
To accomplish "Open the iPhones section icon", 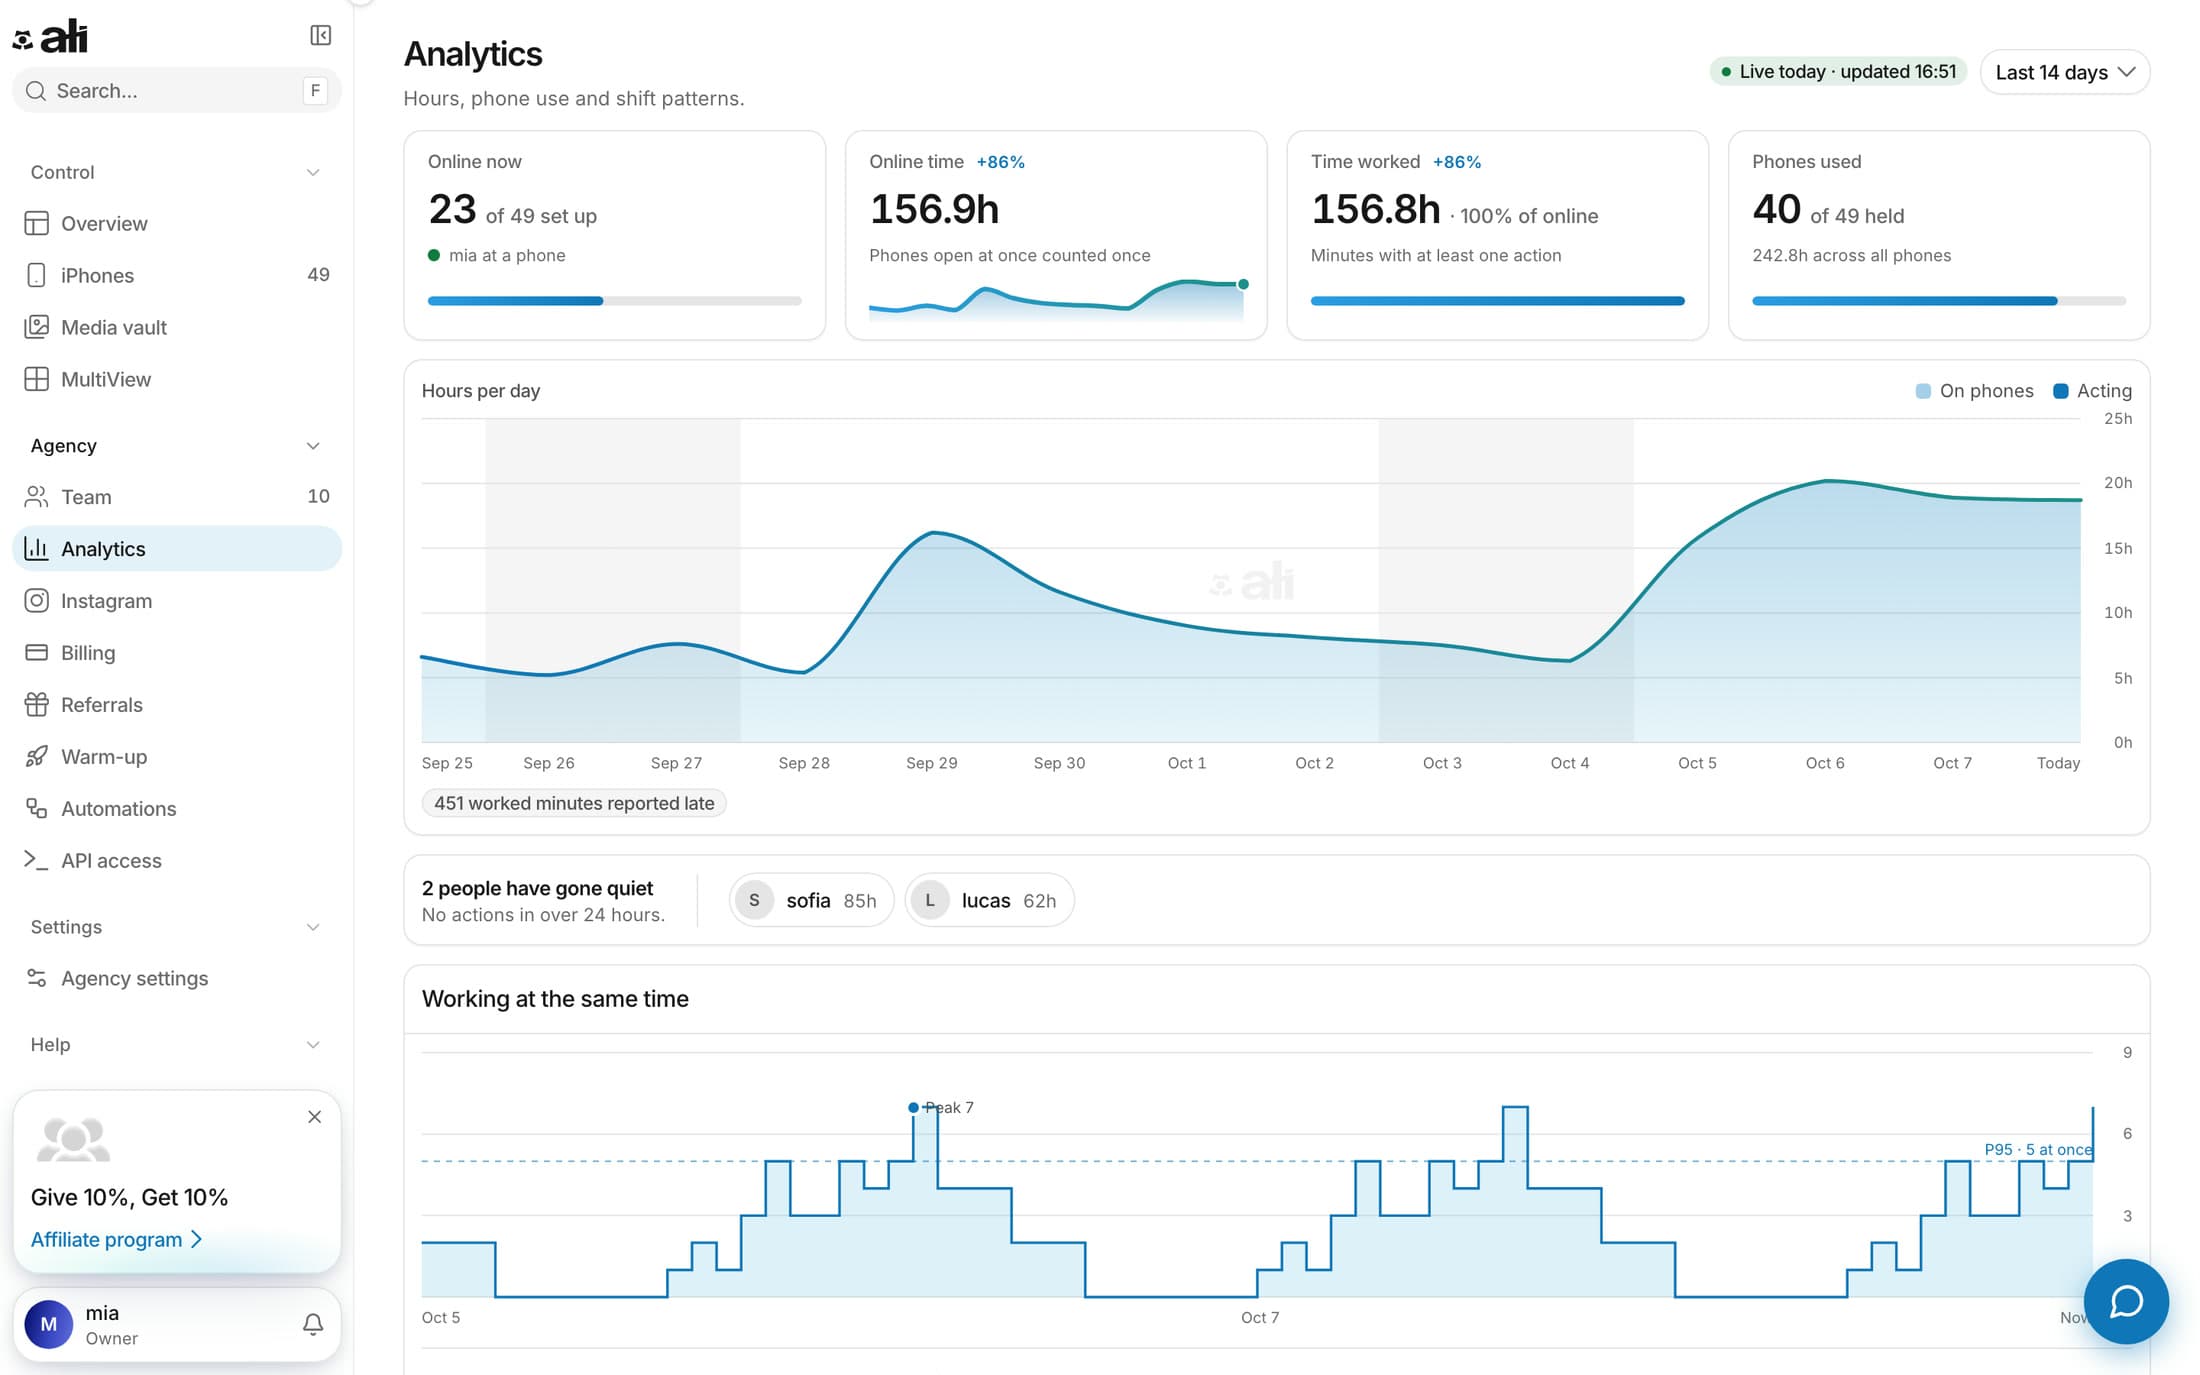I will (37, 275).
